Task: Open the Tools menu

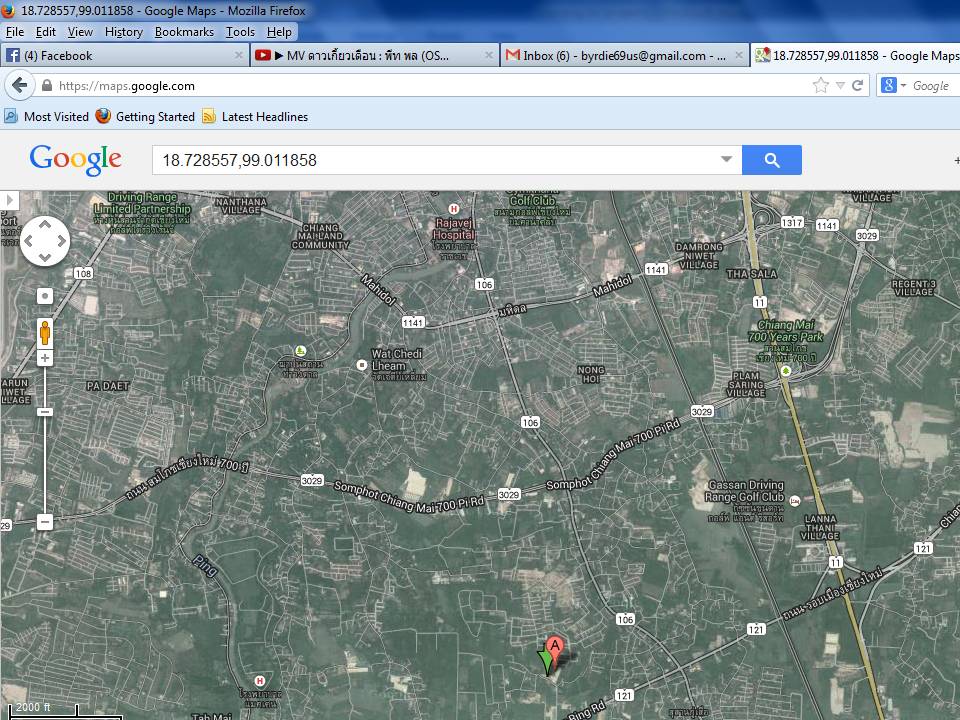Action: point(240,32)
